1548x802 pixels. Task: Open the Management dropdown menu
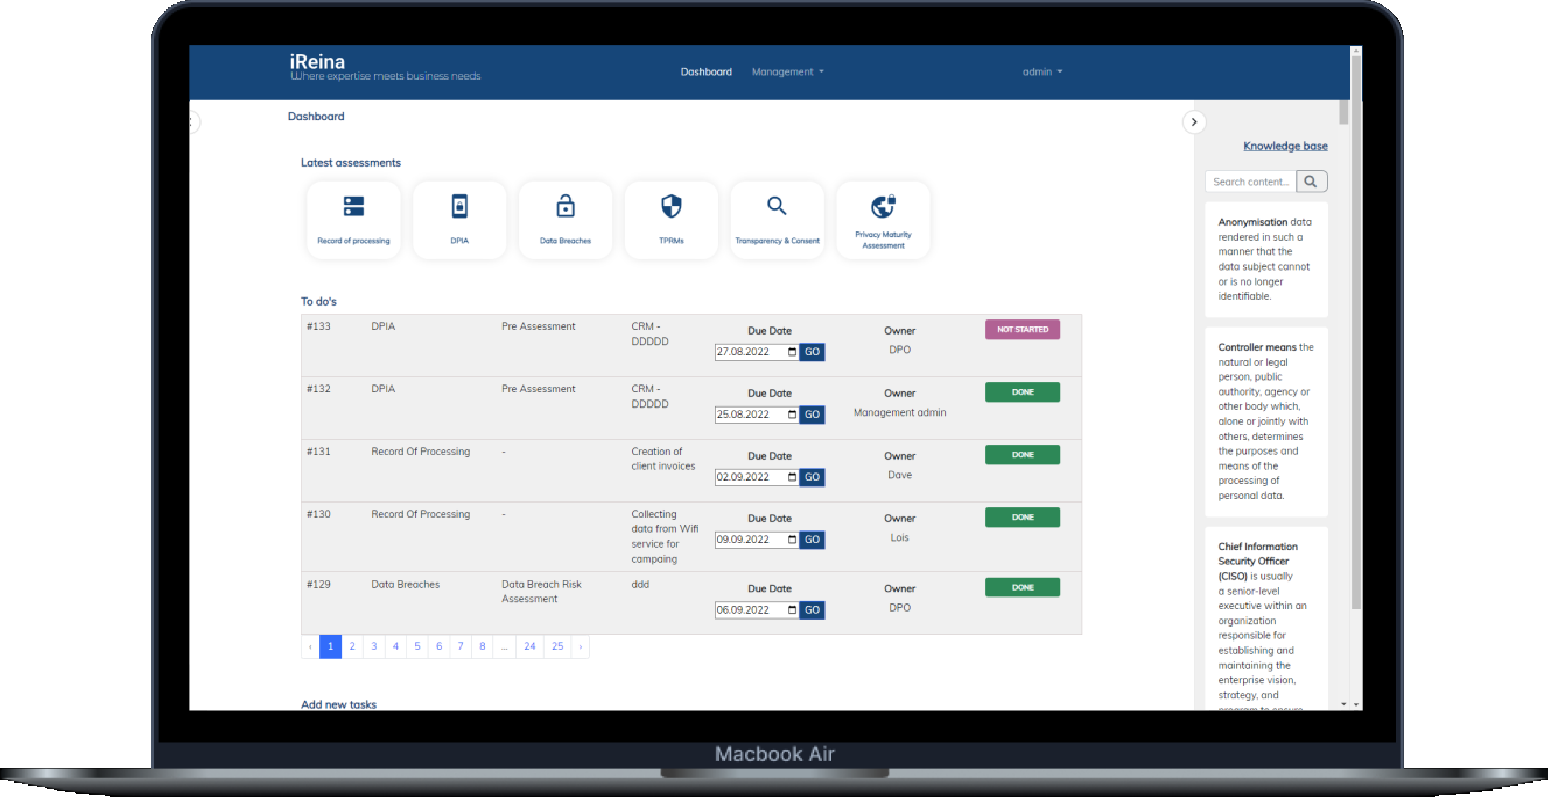pos(787,72)
